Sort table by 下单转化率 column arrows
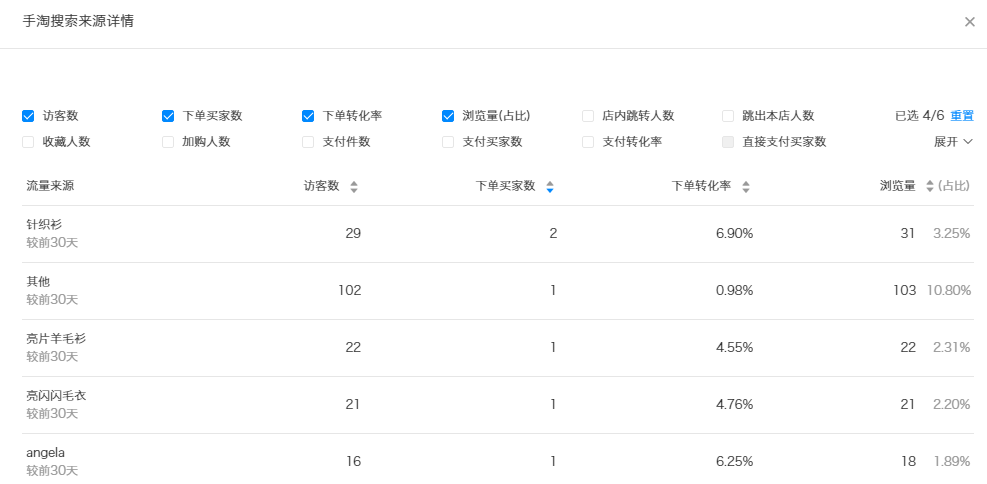The height and width of the screenshot is (484, 987). coord(746,187)
